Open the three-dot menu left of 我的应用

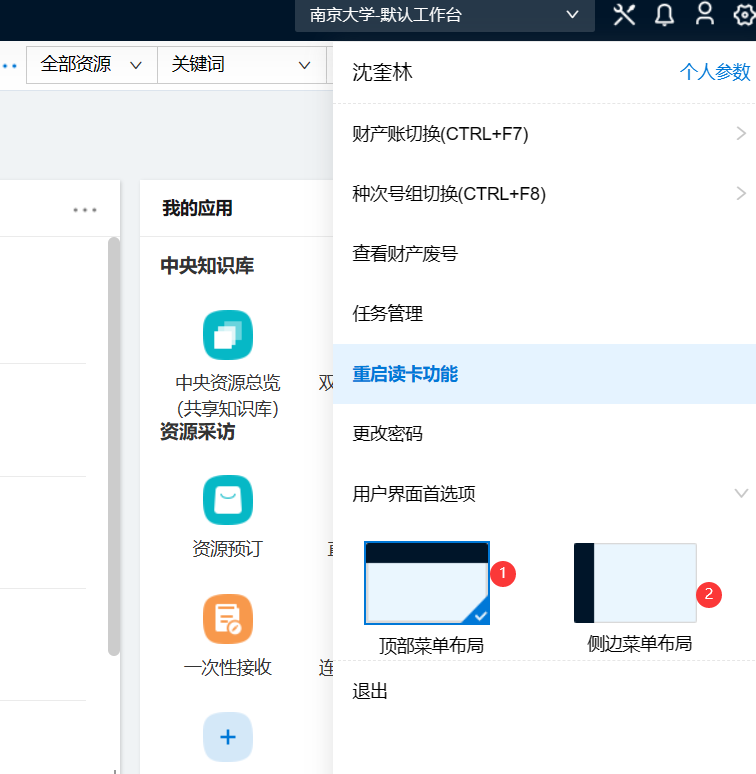coord(85,210)
